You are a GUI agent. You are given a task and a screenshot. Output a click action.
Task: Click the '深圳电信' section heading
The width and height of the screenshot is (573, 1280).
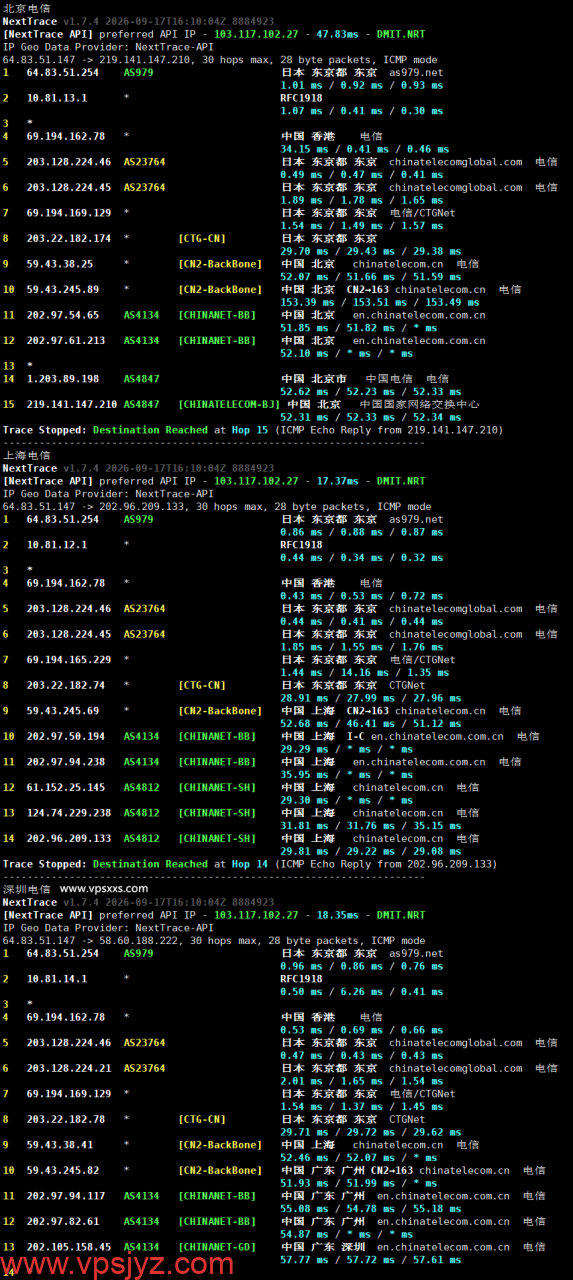coord(26,889)
